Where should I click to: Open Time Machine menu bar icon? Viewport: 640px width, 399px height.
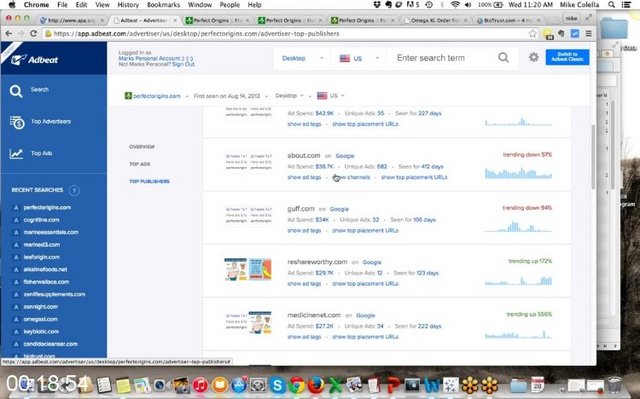coord(429,4)
